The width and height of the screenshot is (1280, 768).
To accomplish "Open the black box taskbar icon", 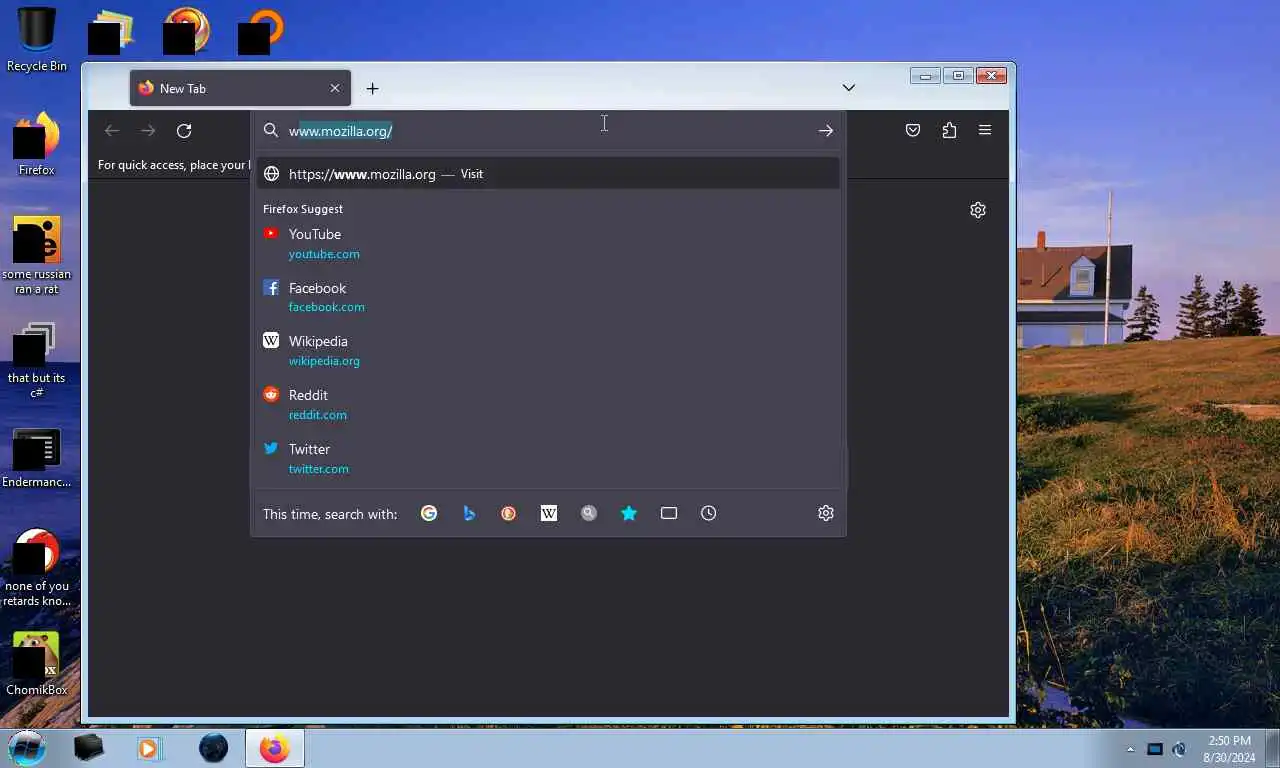I will [x=88, y=748].
